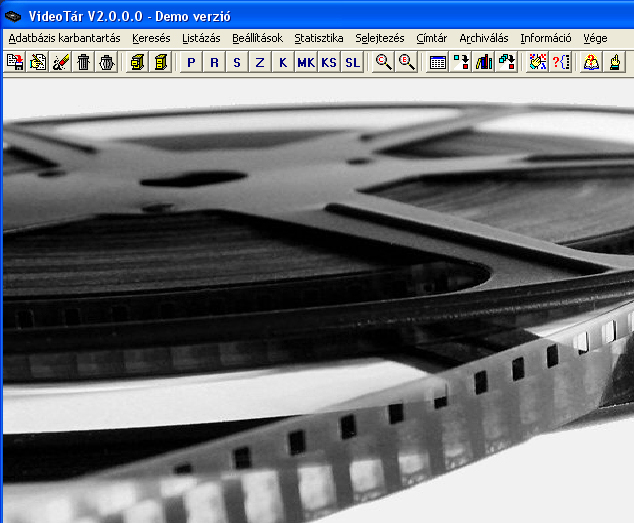Screen dimensions: 634x523
Task: Open the Keresés menu
Action: coord(151,38)
